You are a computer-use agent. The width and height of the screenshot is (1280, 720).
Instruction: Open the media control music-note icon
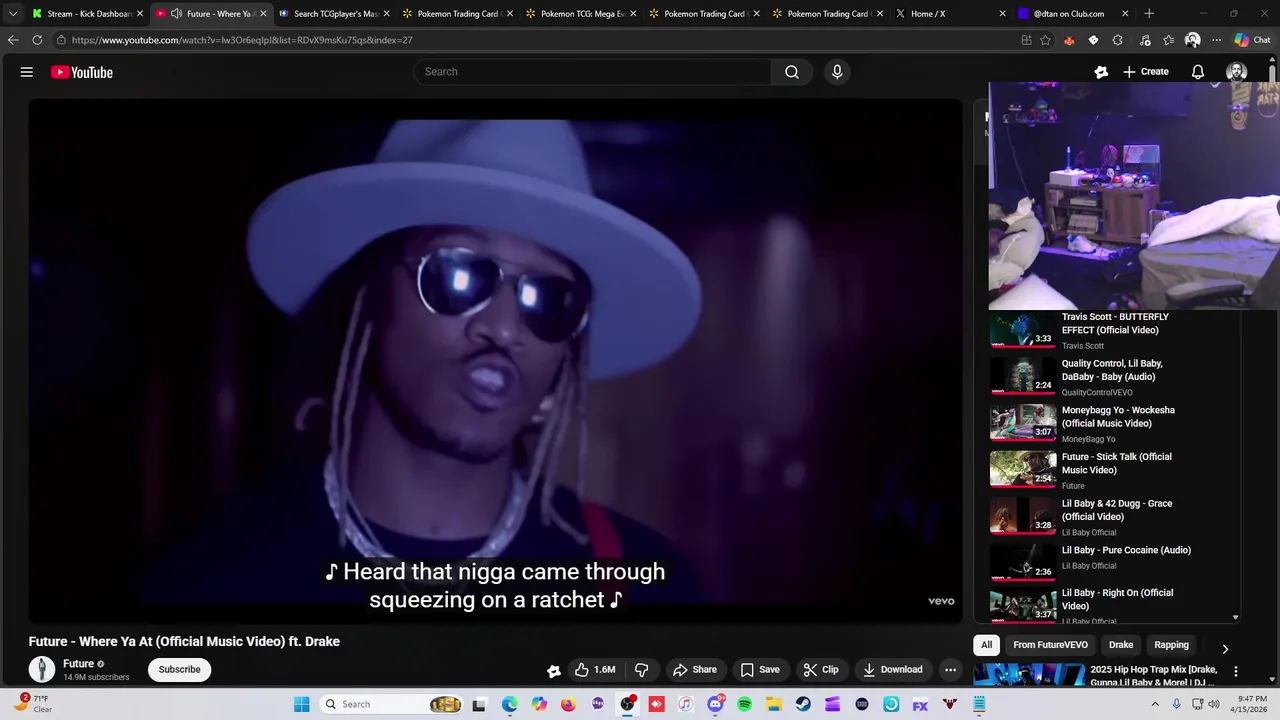click(1145, 40)
